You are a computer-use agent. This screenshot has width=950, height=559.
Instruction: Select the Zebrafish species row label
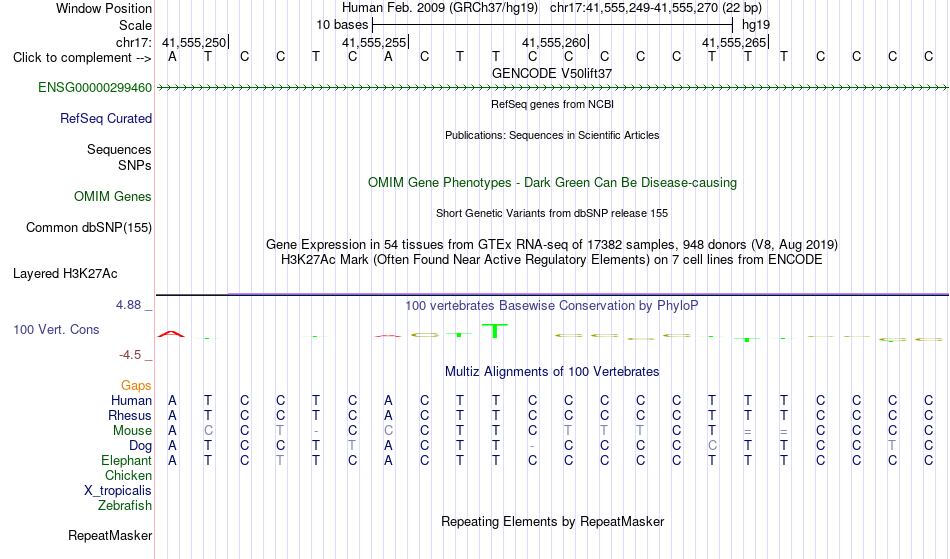coord(125,506)
